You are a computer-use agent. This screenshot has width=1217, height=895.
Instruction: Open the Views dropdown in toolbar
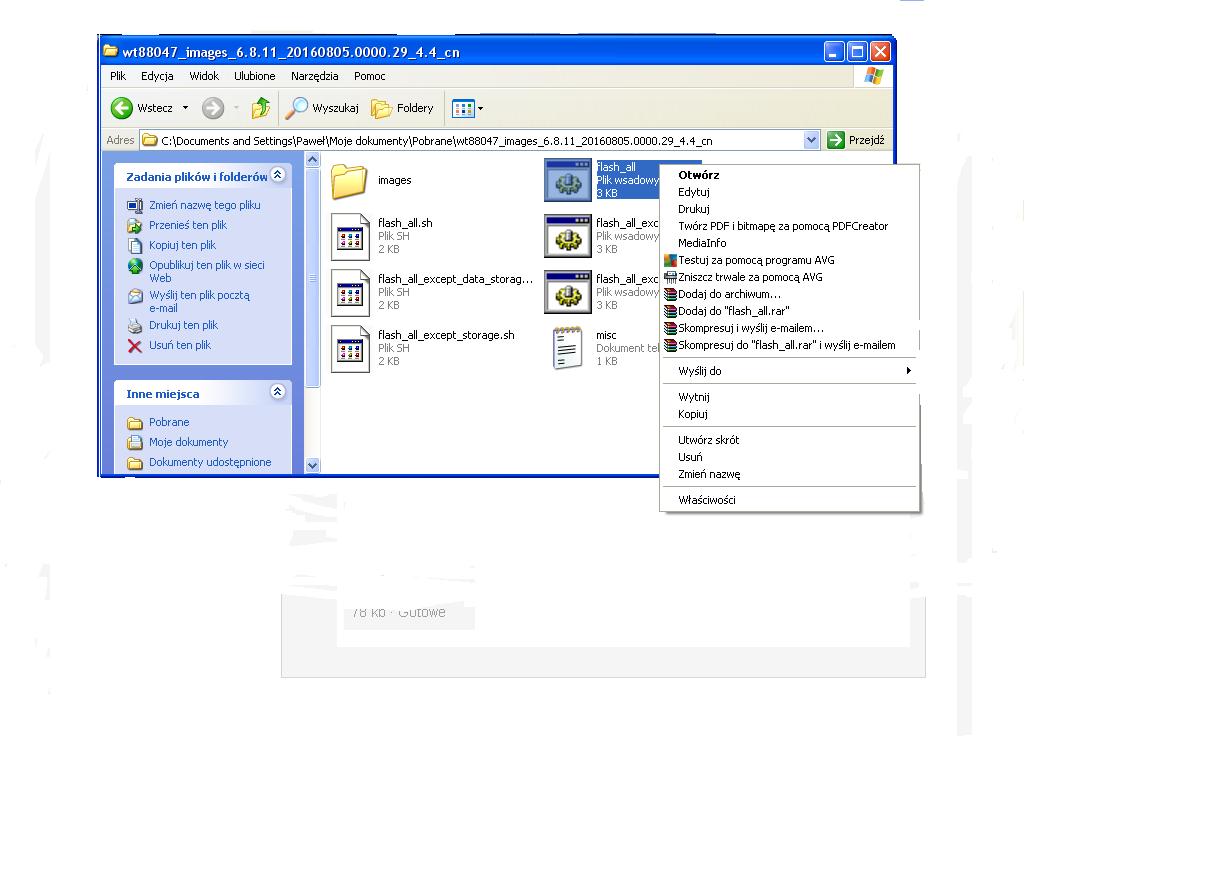point(467,108)
